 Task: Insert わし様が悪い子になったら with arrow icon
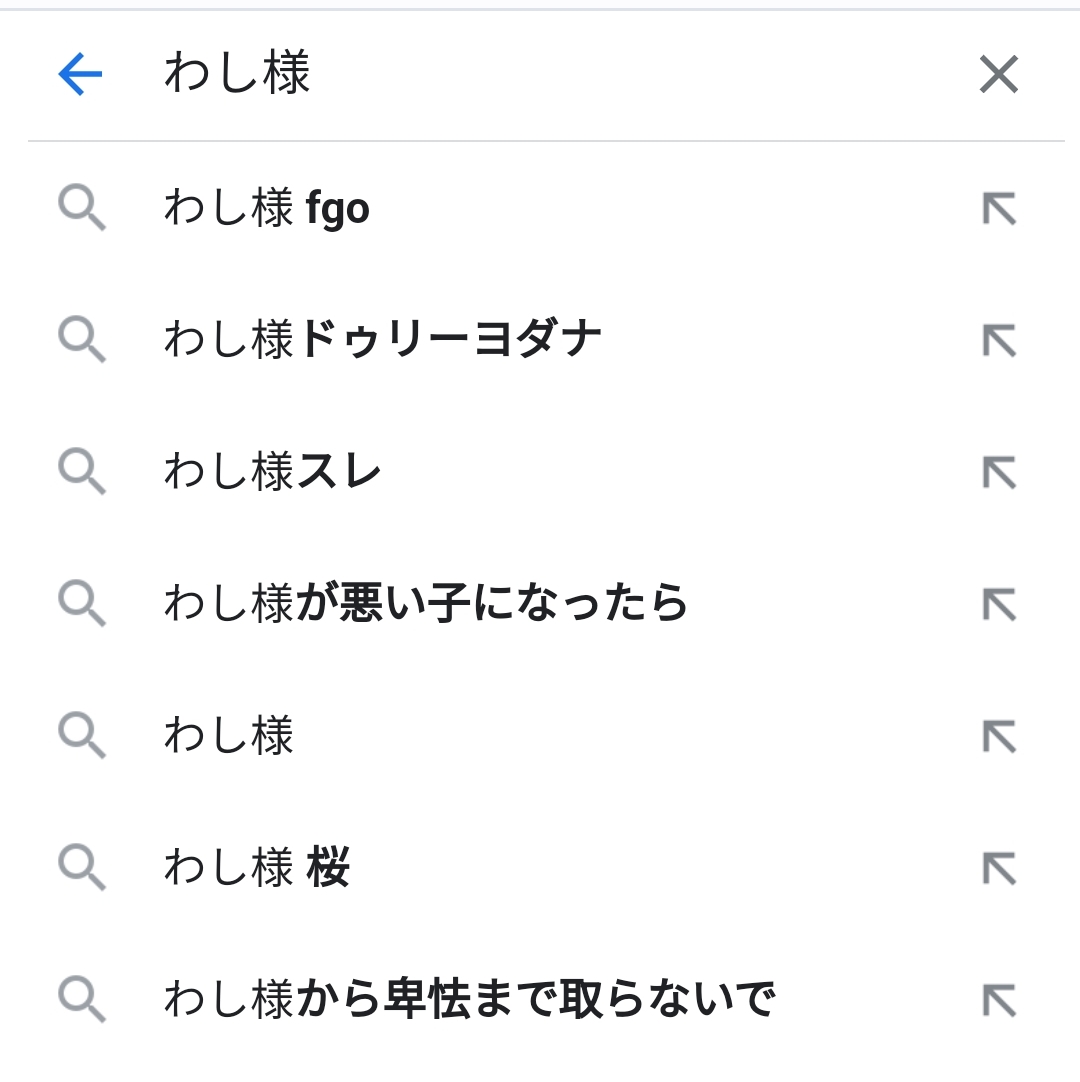pos(998,604)
